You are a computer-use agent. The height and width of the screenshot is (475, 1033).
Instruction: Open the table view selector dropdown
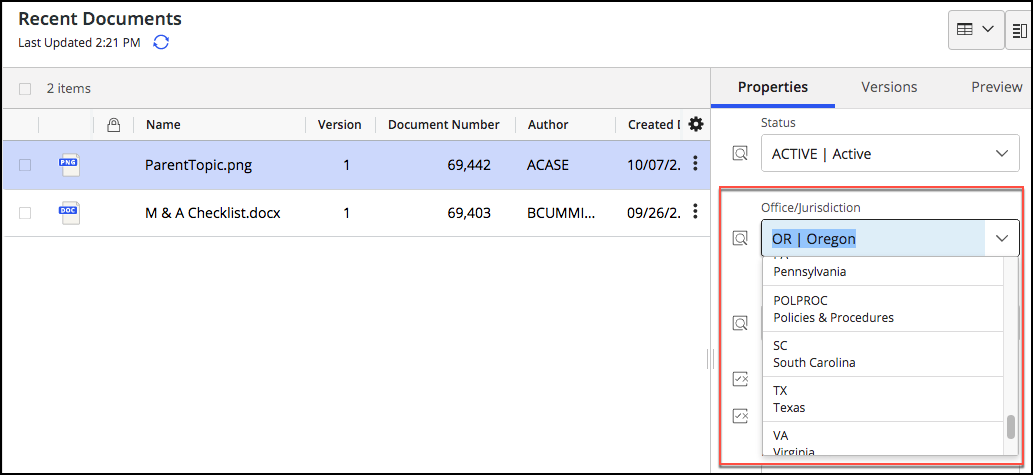(976, 31)
